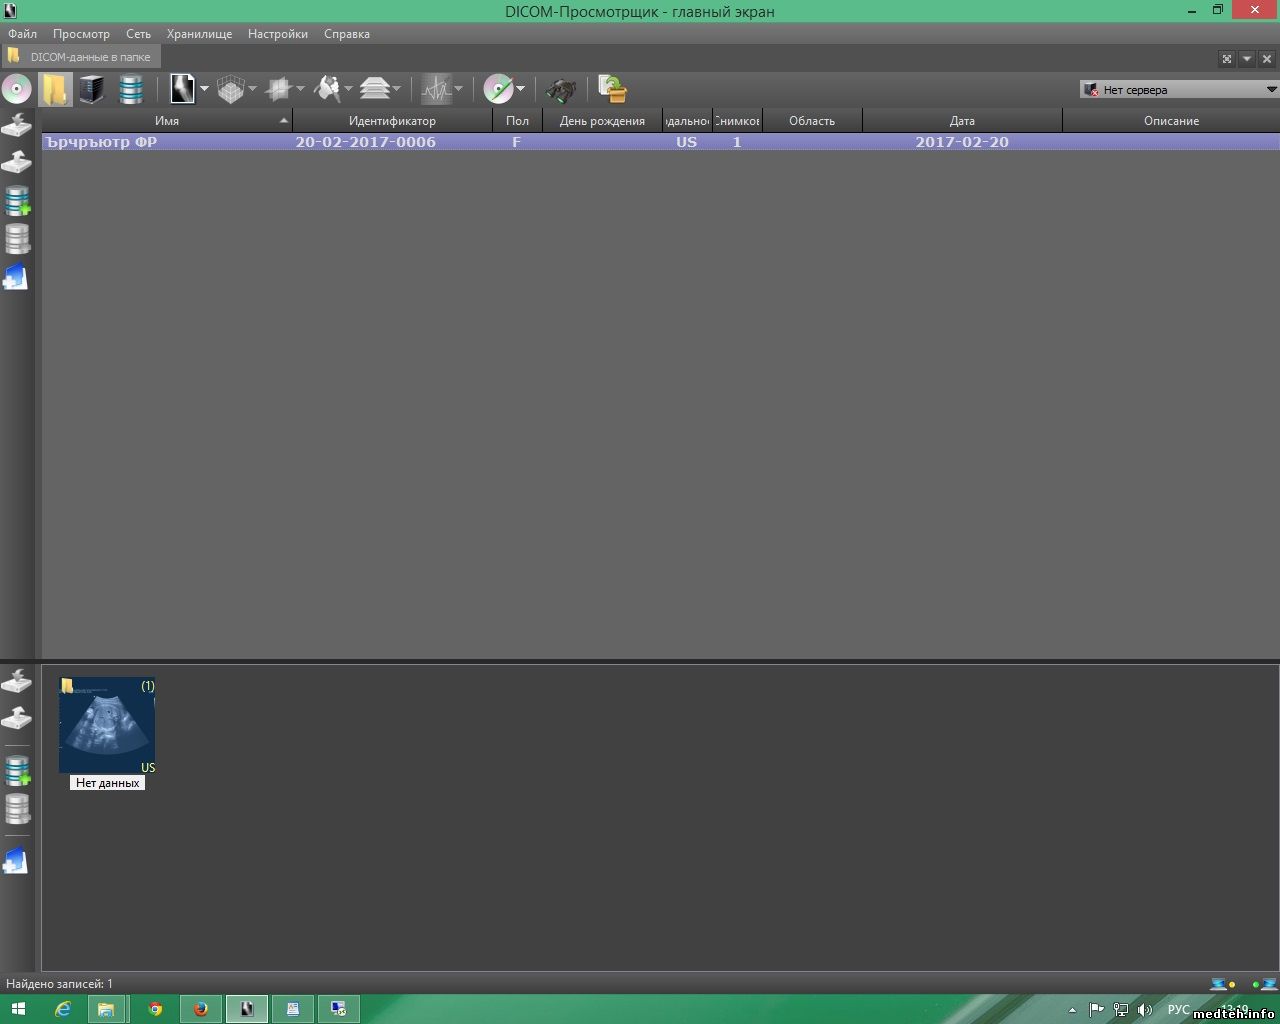The image size is (1280, 1024).
Task: Open the 'Настройки' menu
Action: (x=277, y=34)
